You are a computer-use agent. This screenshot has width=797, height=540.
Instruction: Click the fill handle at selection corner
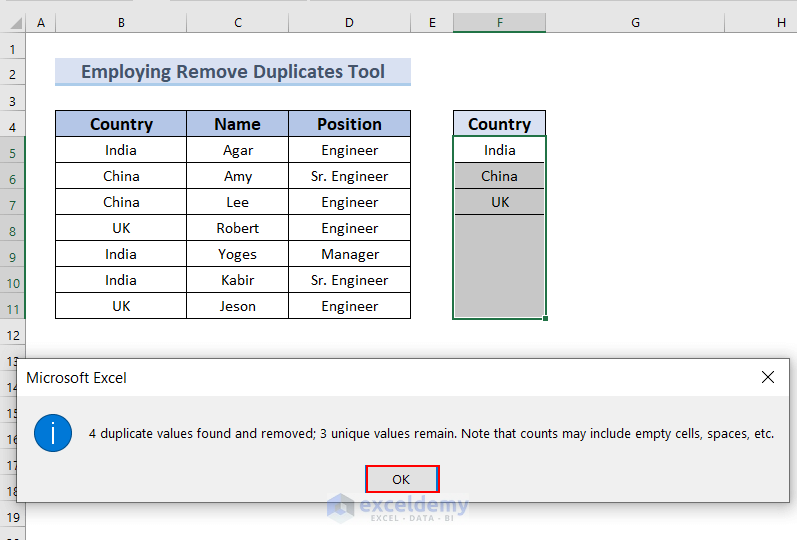tap(545, 318)
